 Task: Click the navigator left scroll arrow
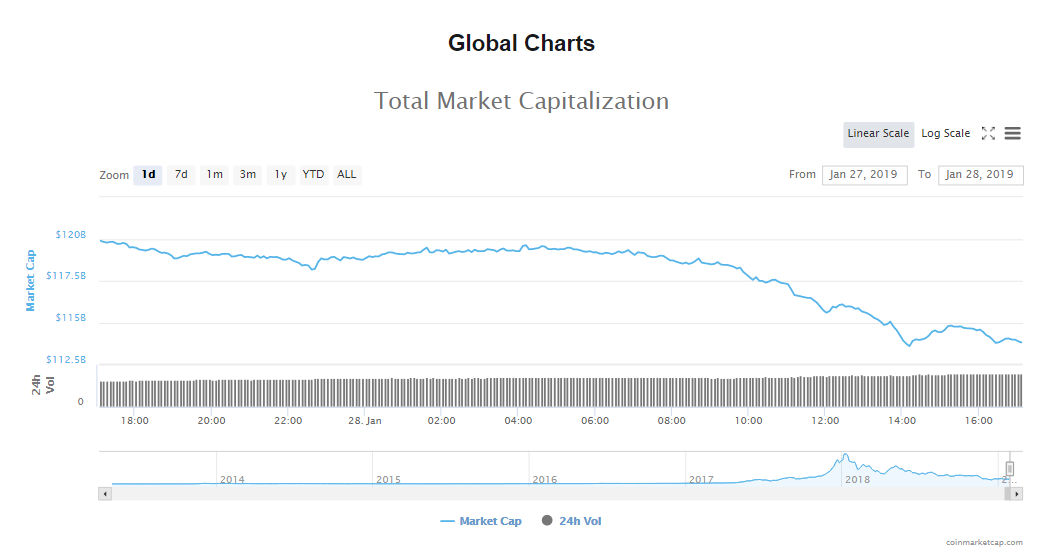point(104,494)
